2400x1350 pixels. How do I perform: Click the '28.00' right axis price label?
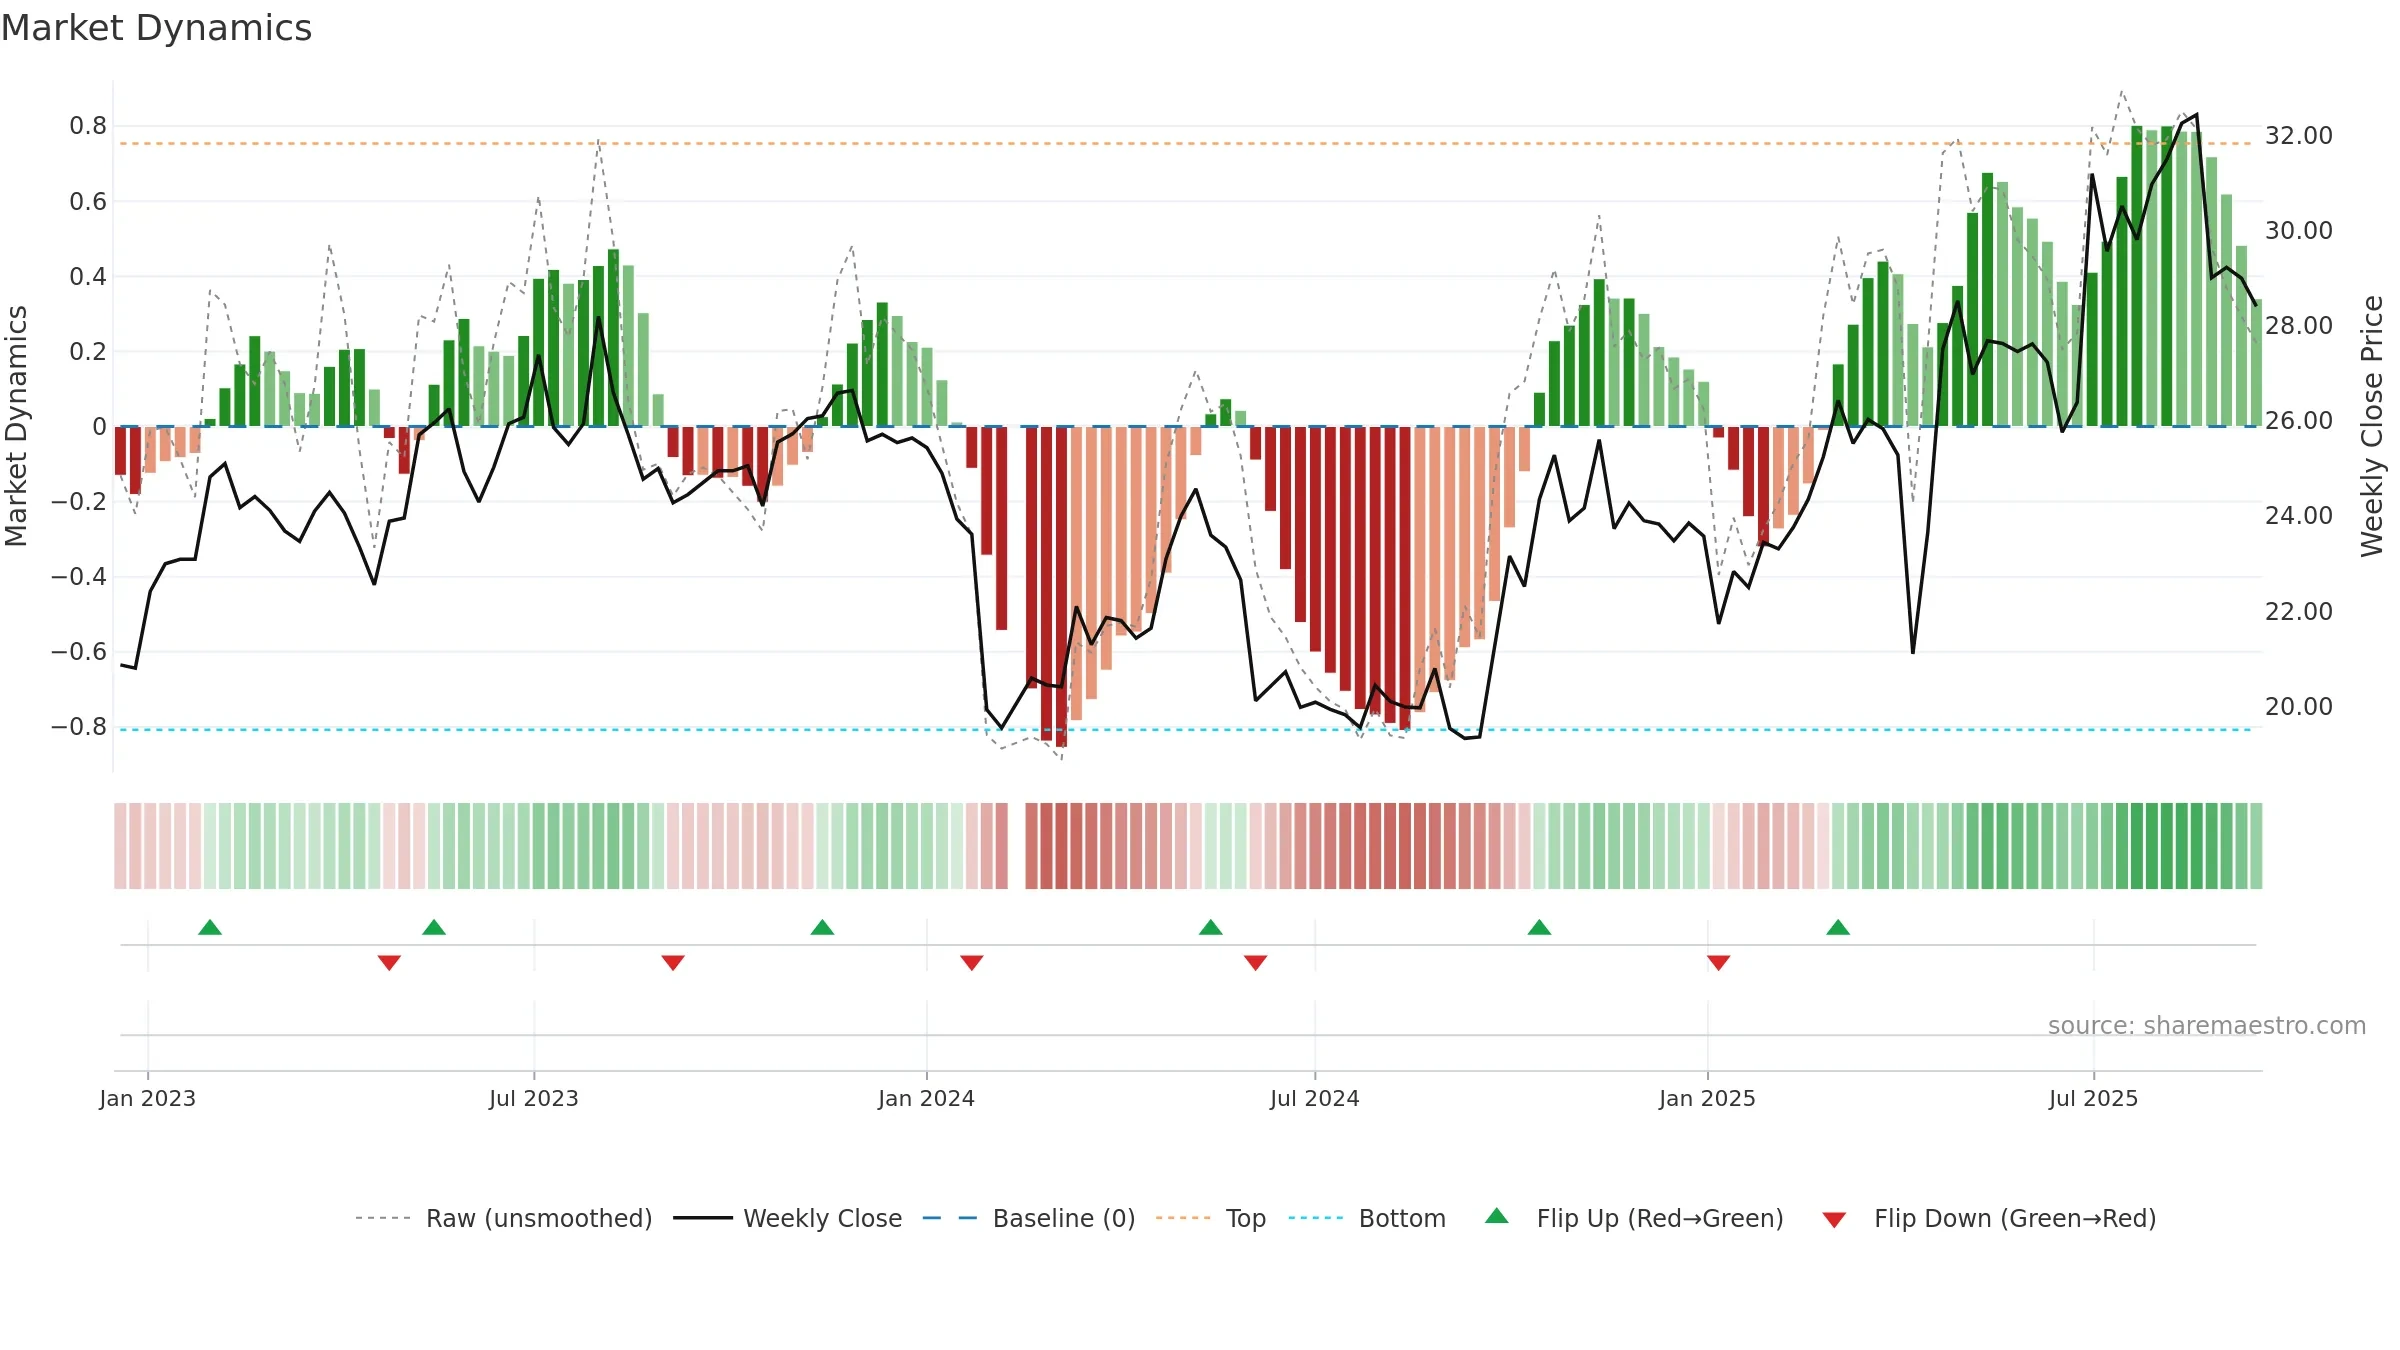point(2299,326)
